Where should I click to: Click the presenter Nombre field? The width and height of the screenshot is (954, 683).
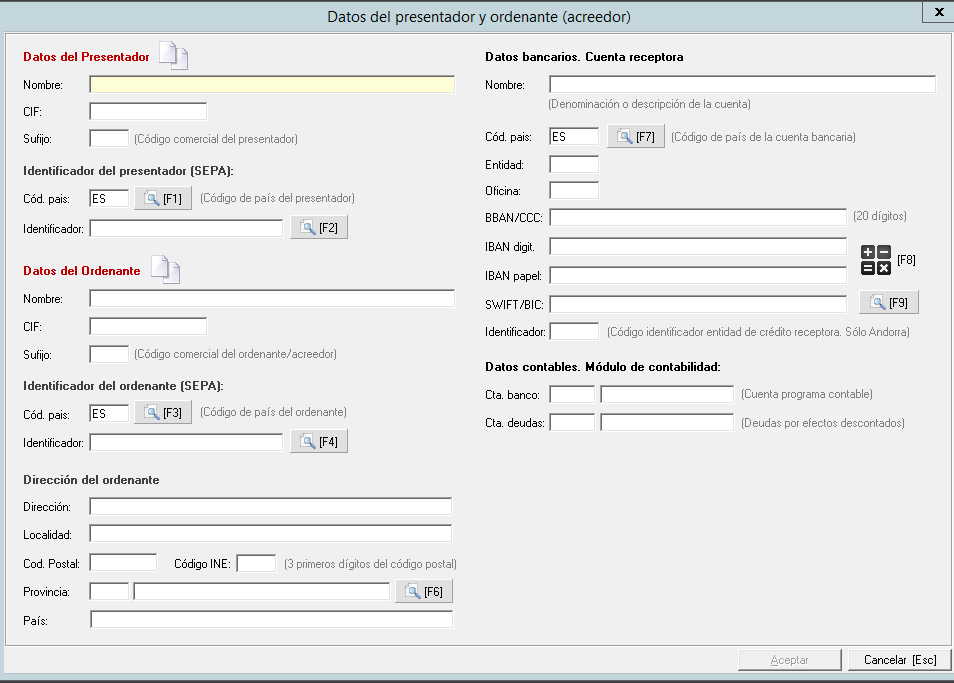pos(272,85)
